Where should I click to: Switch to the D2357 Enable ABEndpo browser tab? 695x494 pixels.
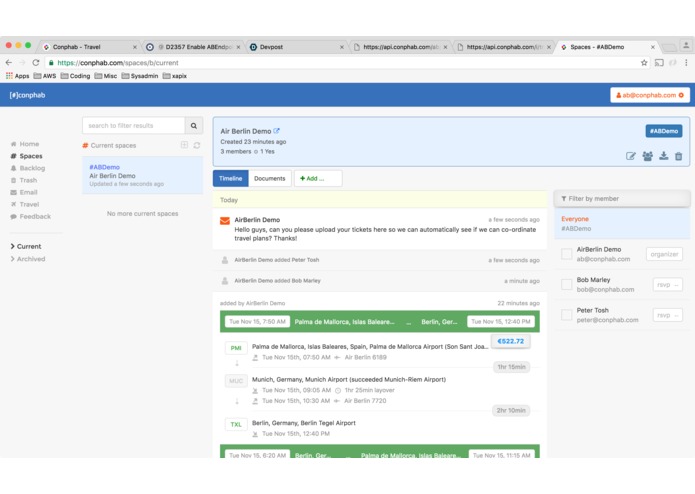click(x=192, y=47)
